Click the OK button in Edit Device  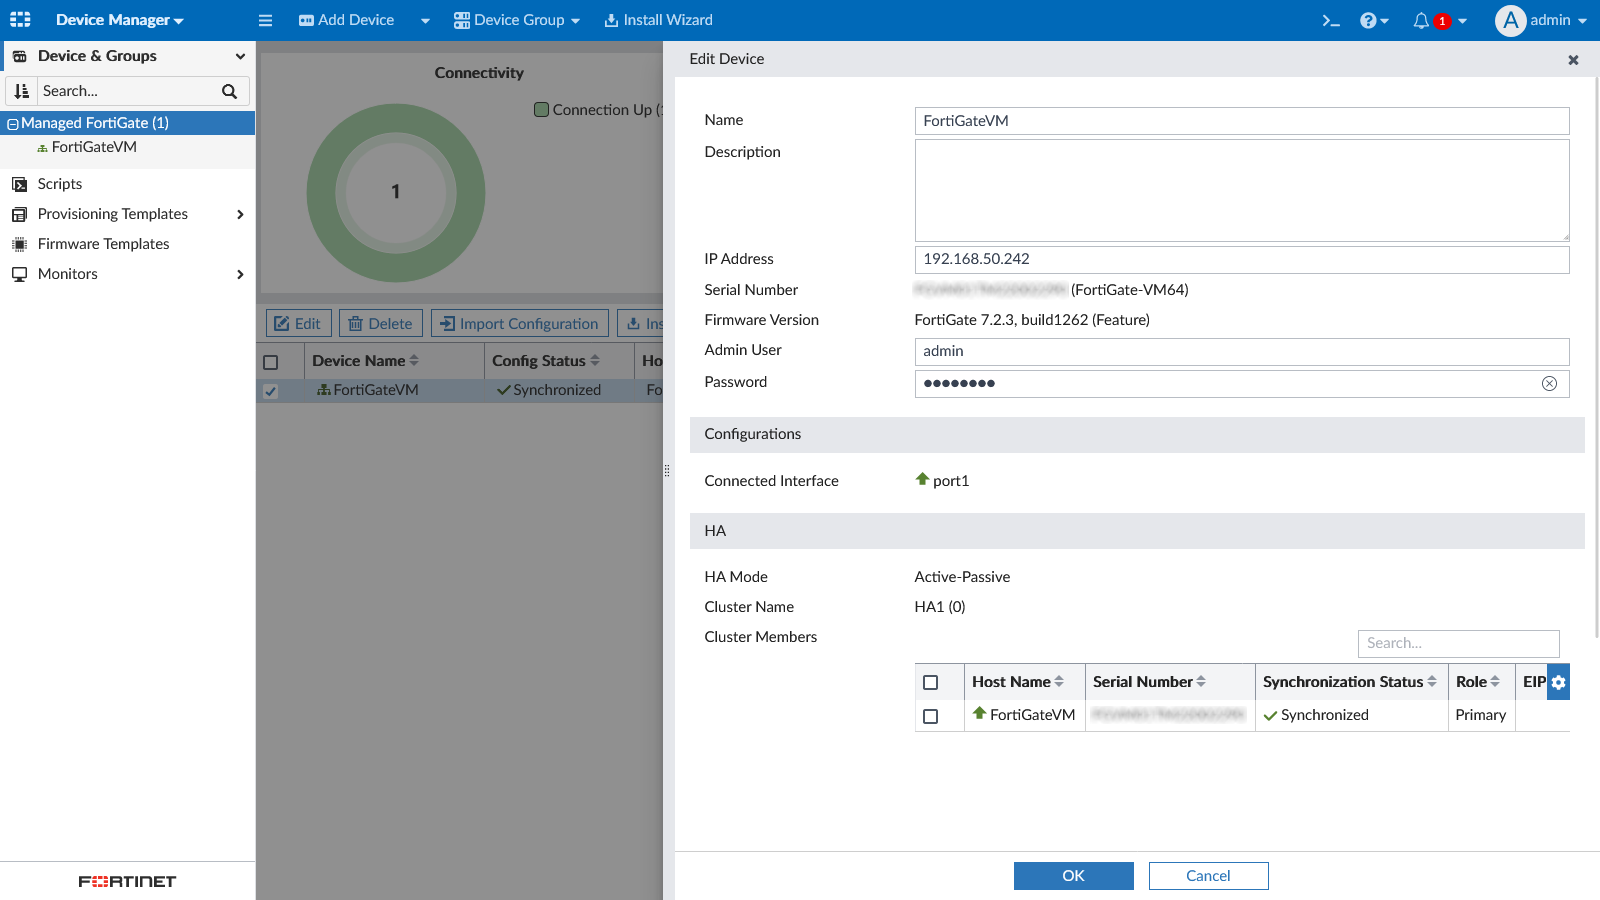[1073, 875]
